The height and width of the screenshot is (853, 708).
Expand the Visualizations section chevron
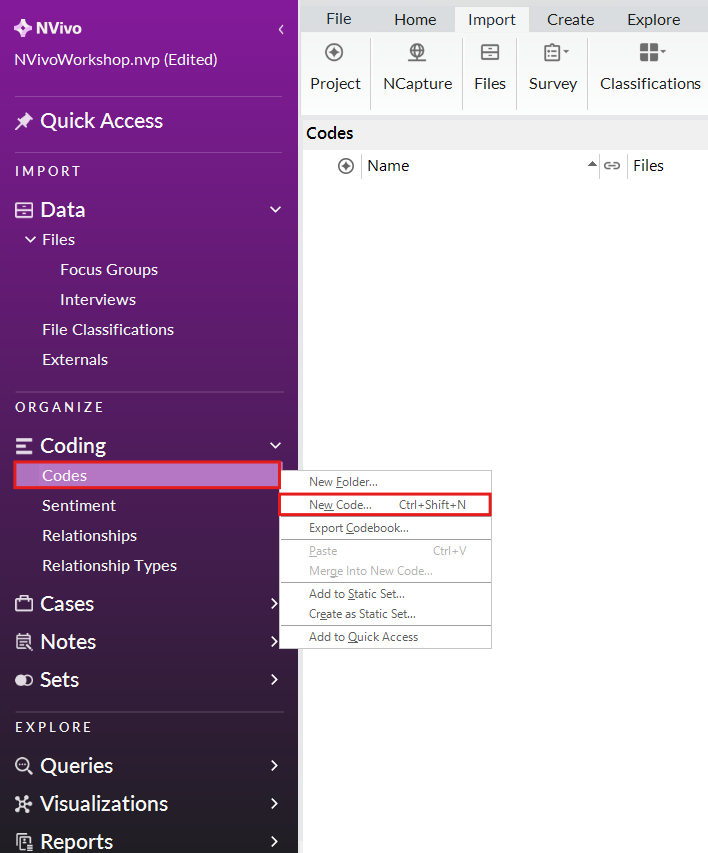(274, 804)
